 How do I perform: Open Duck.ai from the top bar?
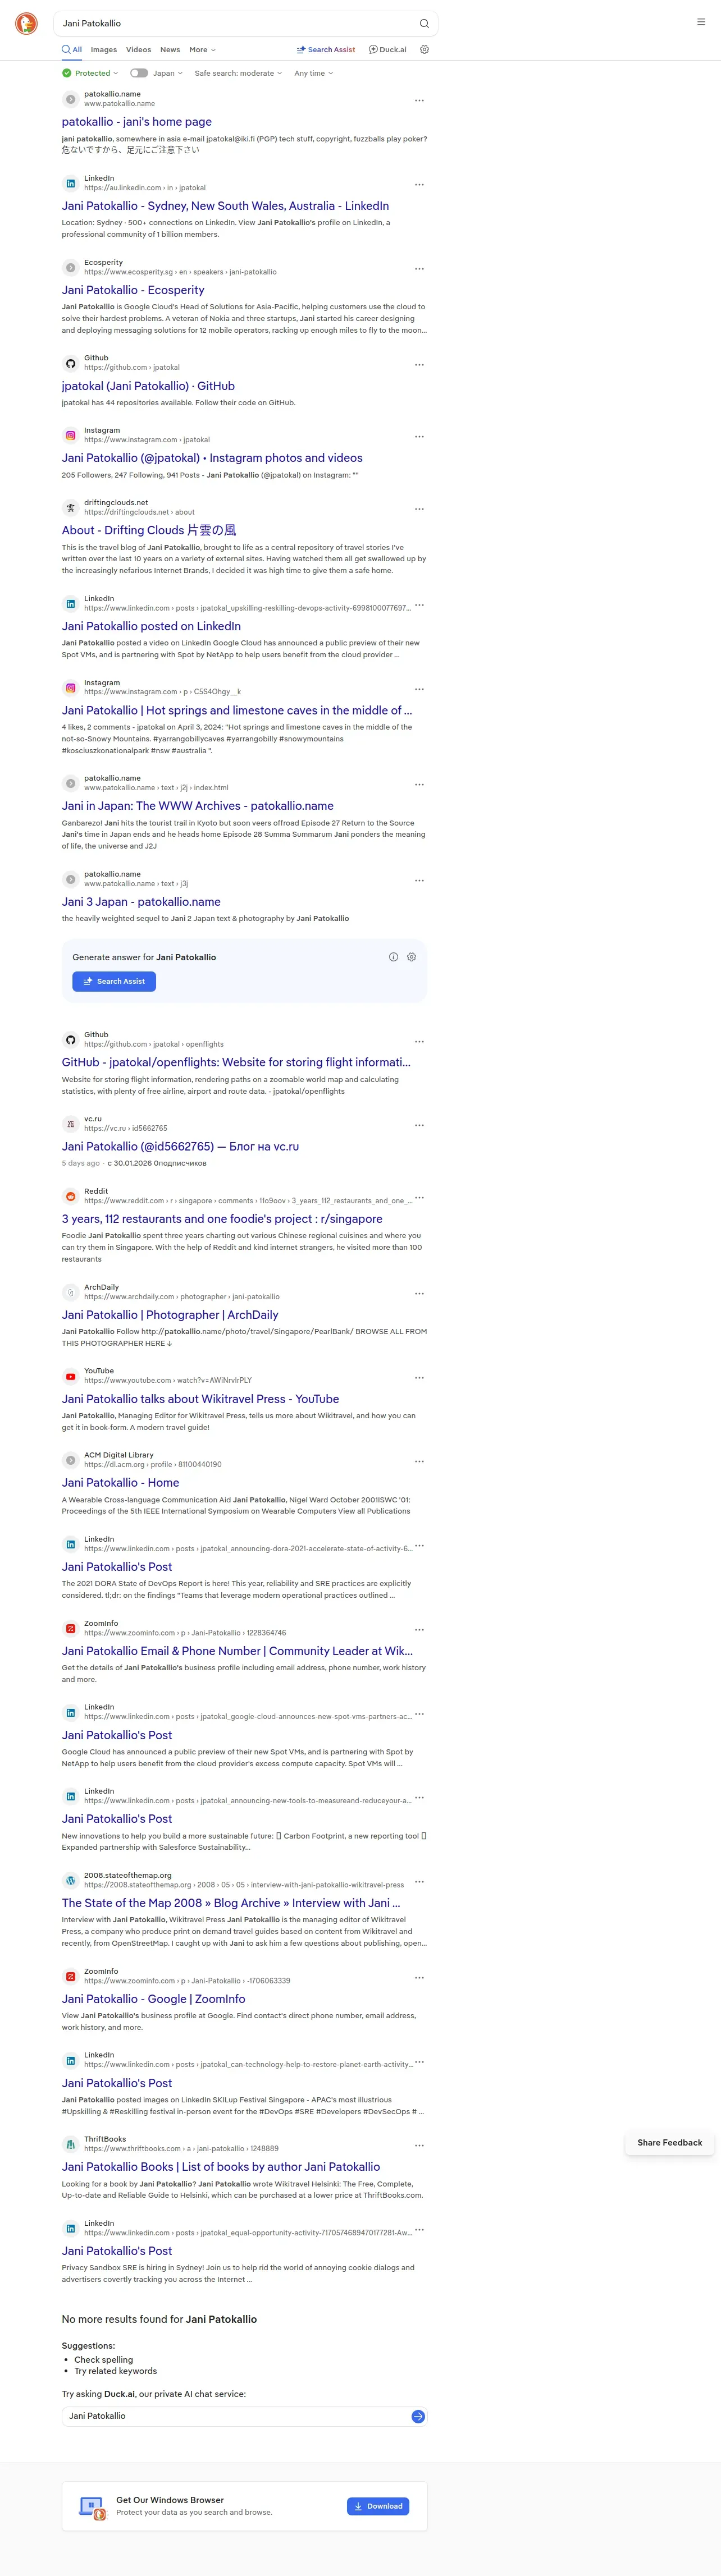(388, 49)
